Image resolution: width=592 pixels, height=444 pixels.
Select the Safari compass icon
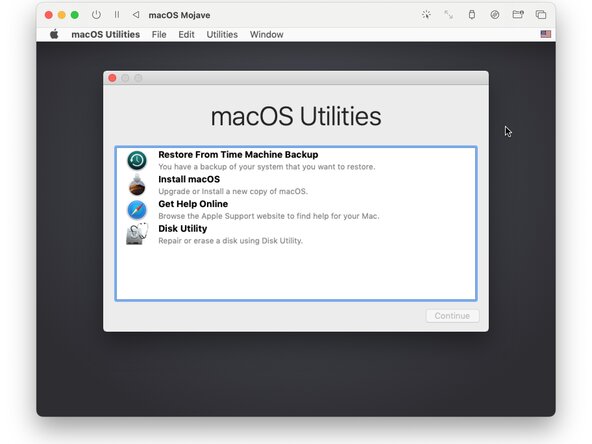[x=137, y=210]
